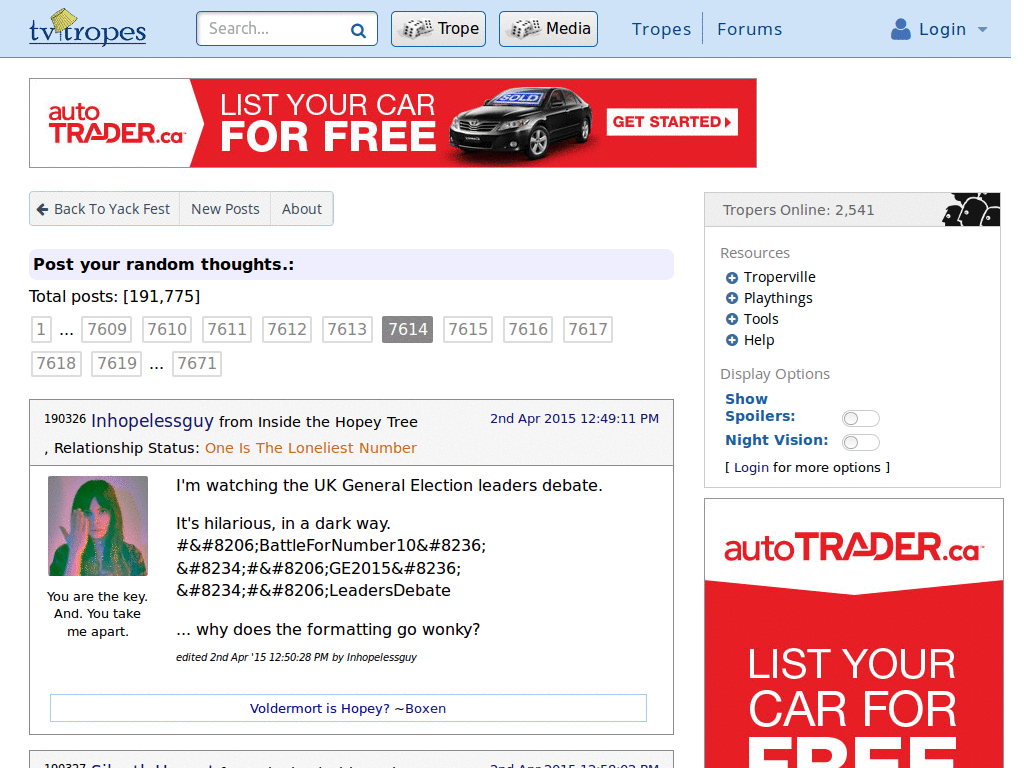Click Get Started on the AutoTrader banner
This screenshot has width=1024, height=768.
[x=671, y=121]
